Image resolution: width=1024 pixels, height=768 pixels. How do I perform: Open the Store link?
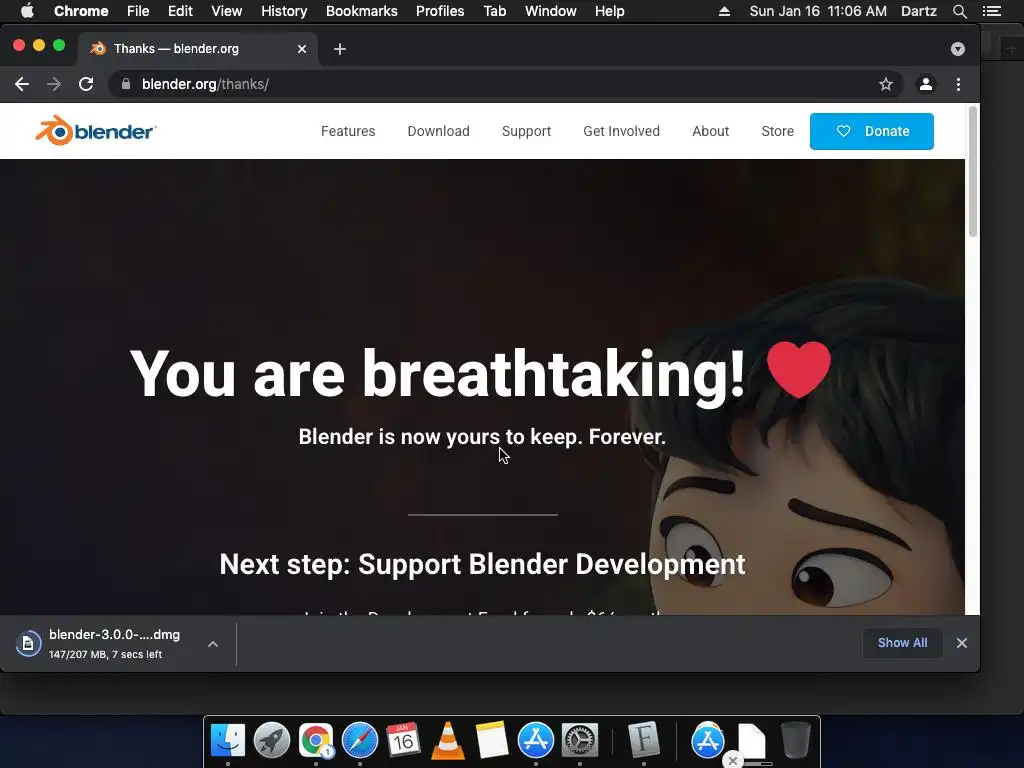[778, 131]
